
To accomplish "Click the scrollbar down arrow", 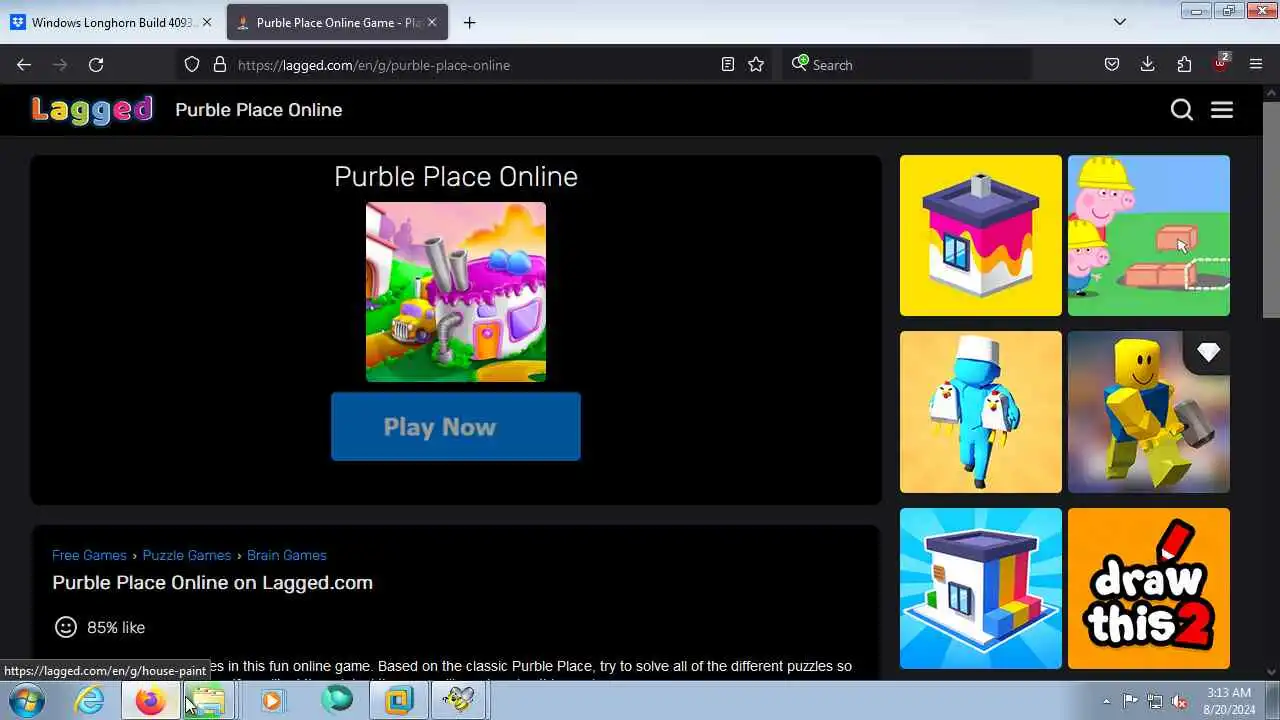I will click(x=1271, y=672).
